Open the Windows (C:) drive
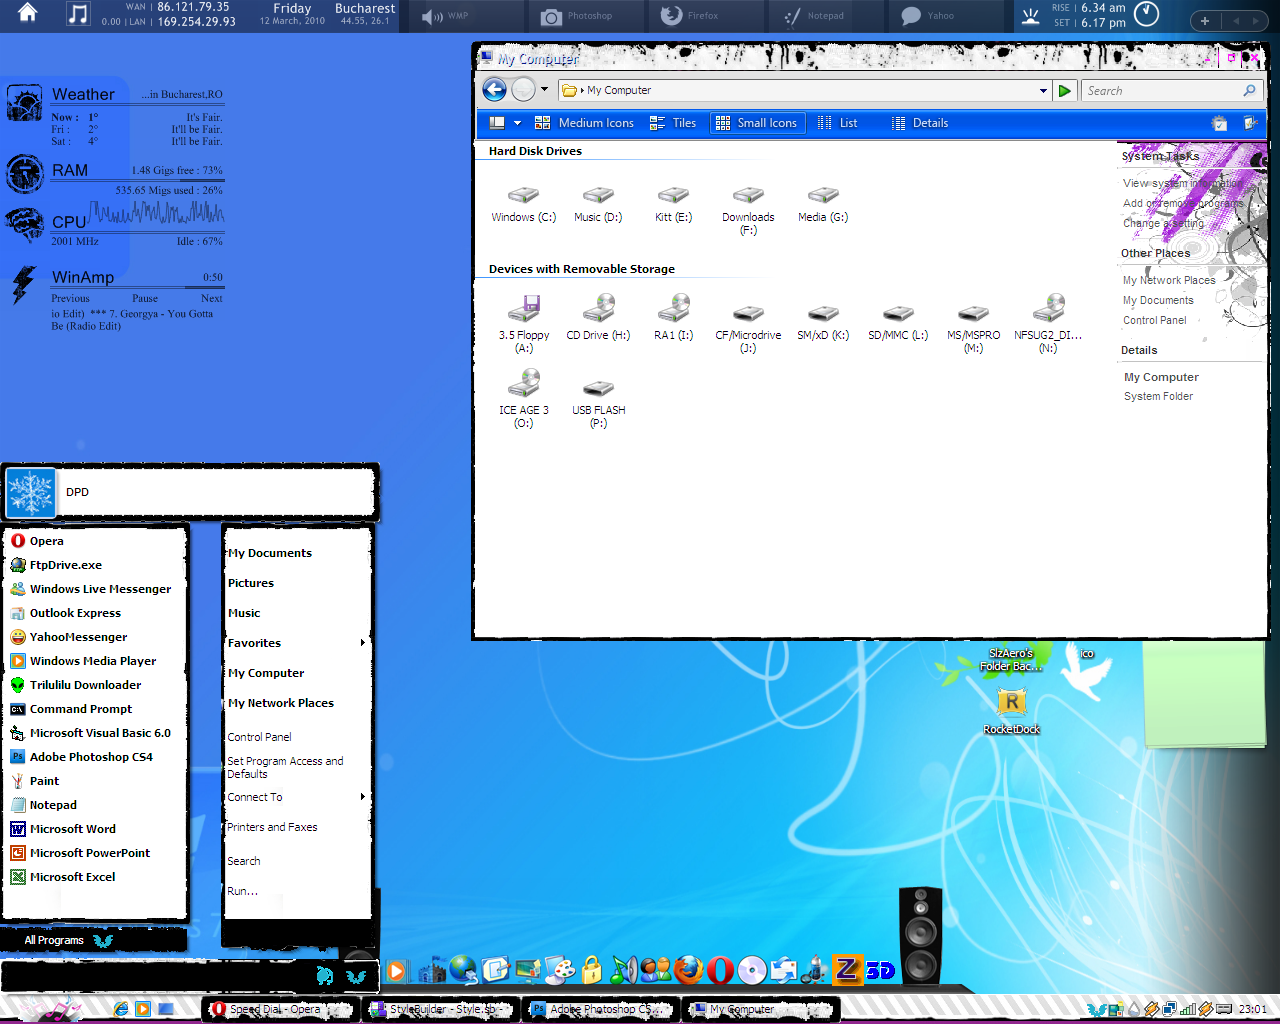The height and width of the screenshot is (1024, 1280). [x=523, y=205]
